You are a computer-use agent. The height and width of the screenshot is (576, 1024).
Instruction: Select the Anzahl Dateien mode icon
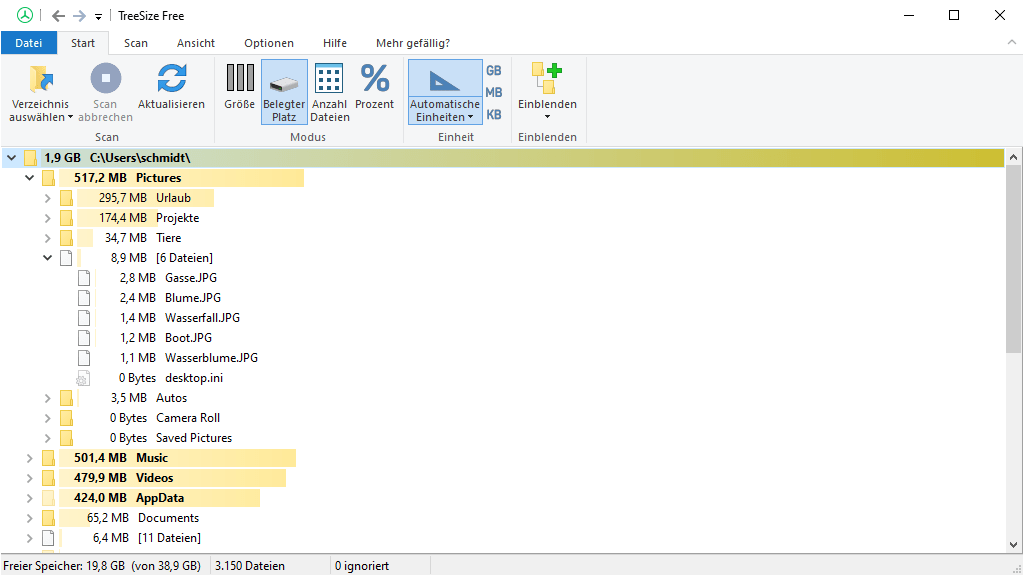[329, 79]
